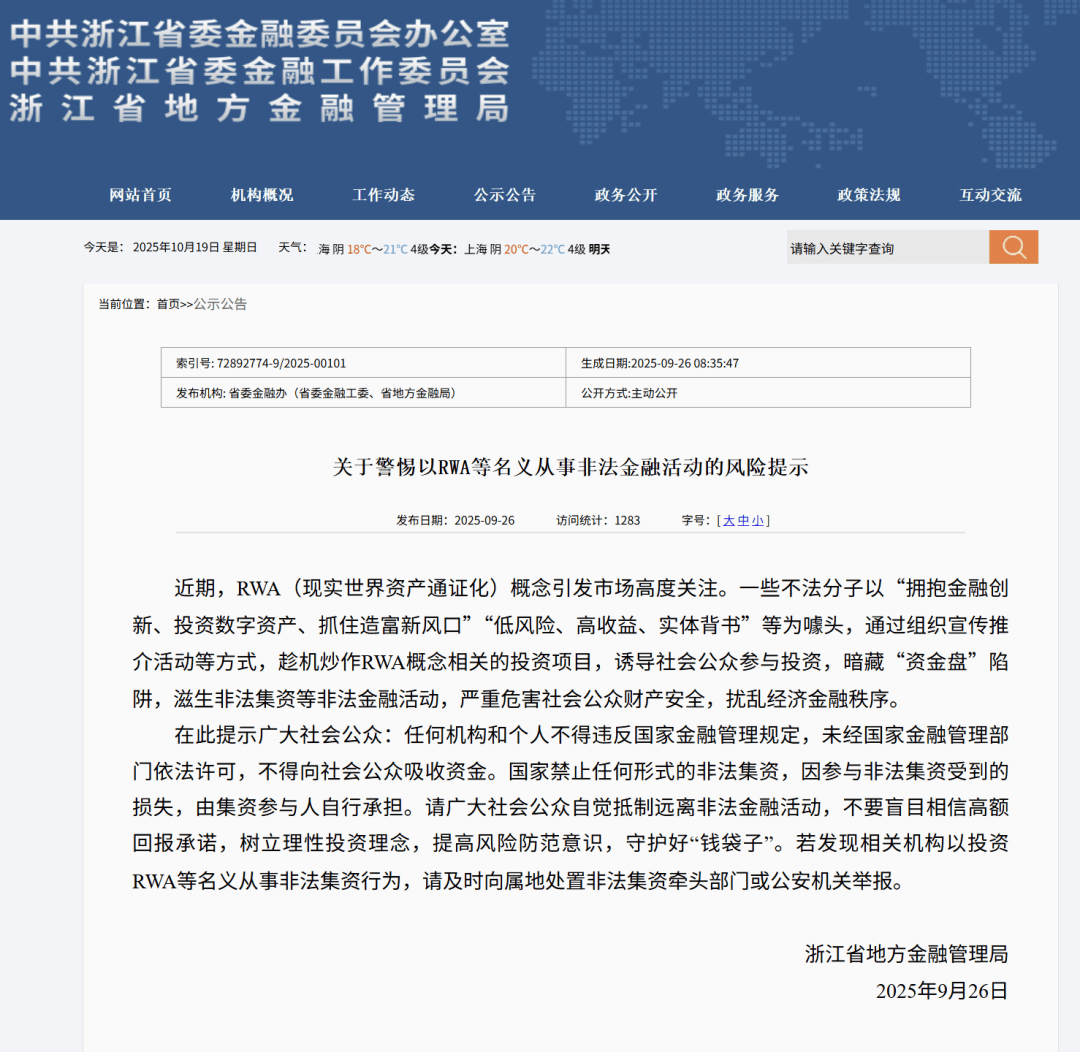Open the 互动交流 navigation menu
Image resolution: width=1080 pixels, height=1052 pixels.
tap(991, 195)
